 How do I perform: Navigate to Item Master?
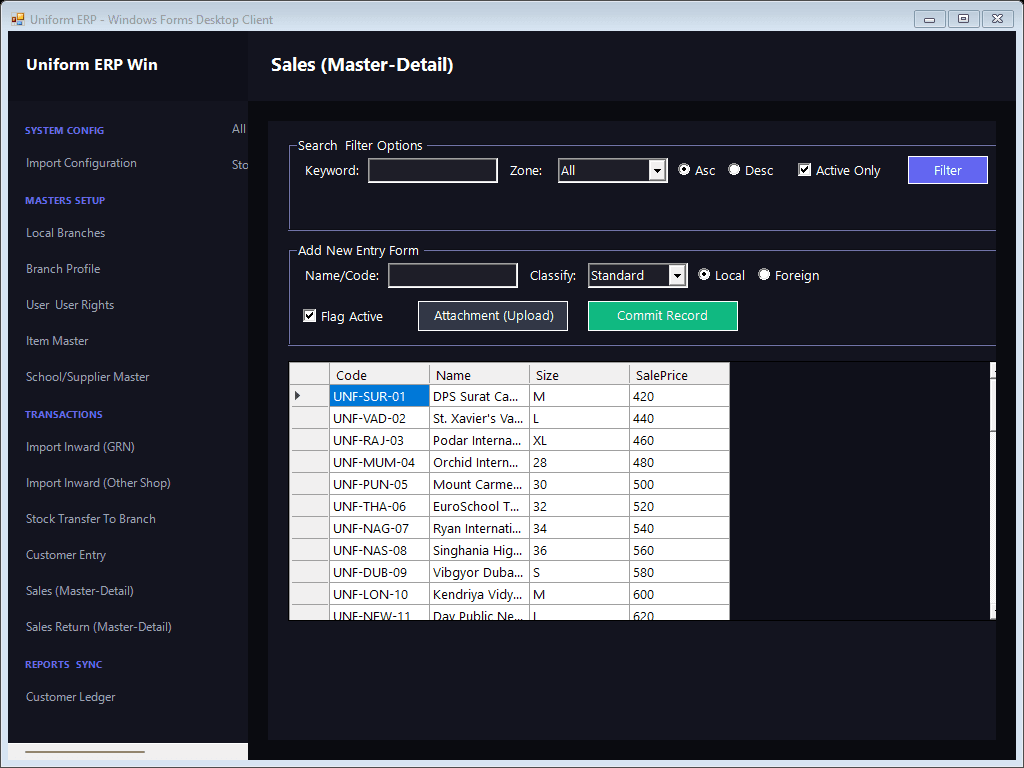(57, 340)
